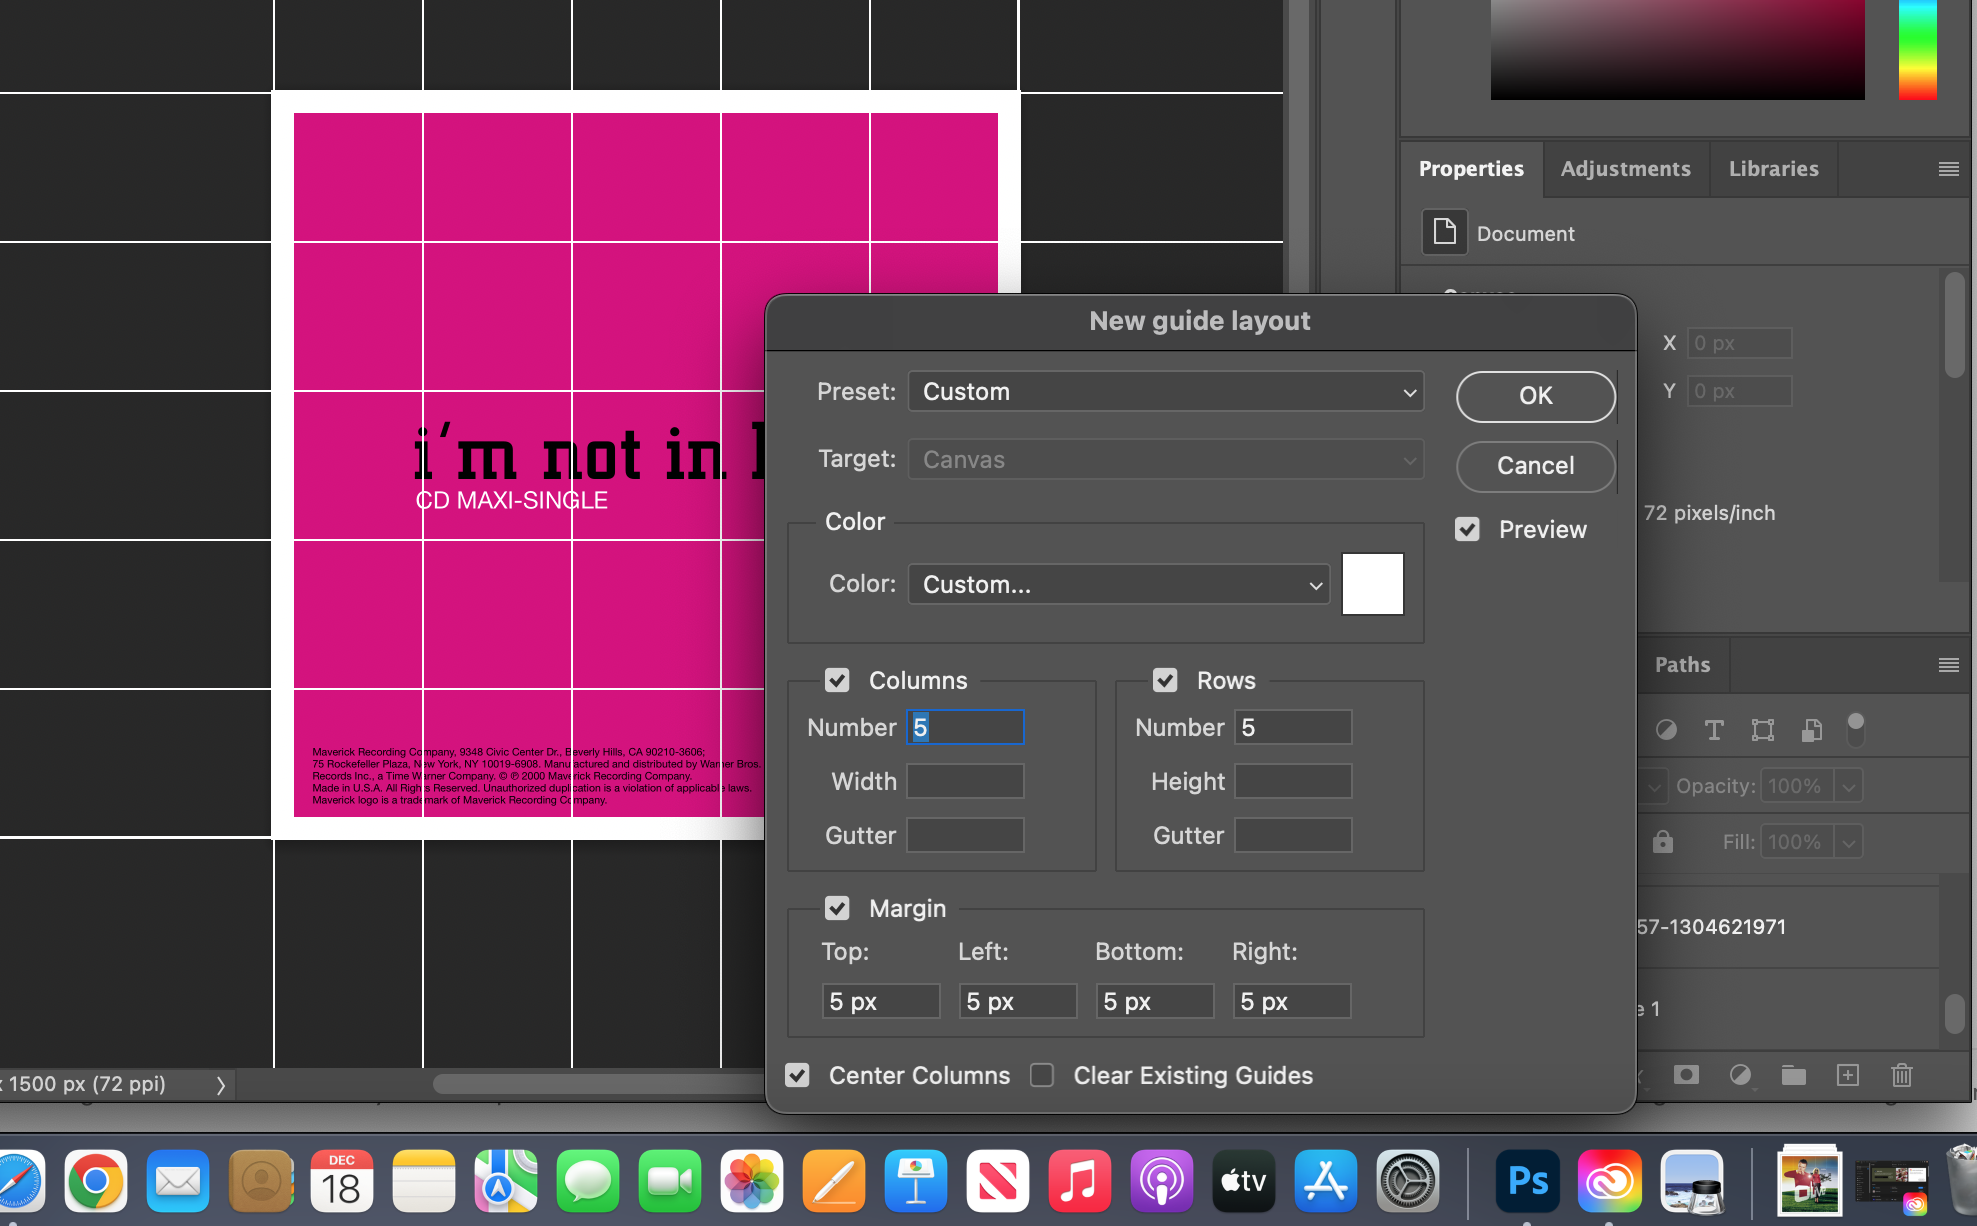
Task: Open Apple TV app in Dock
Action: pos(1244,1181)
